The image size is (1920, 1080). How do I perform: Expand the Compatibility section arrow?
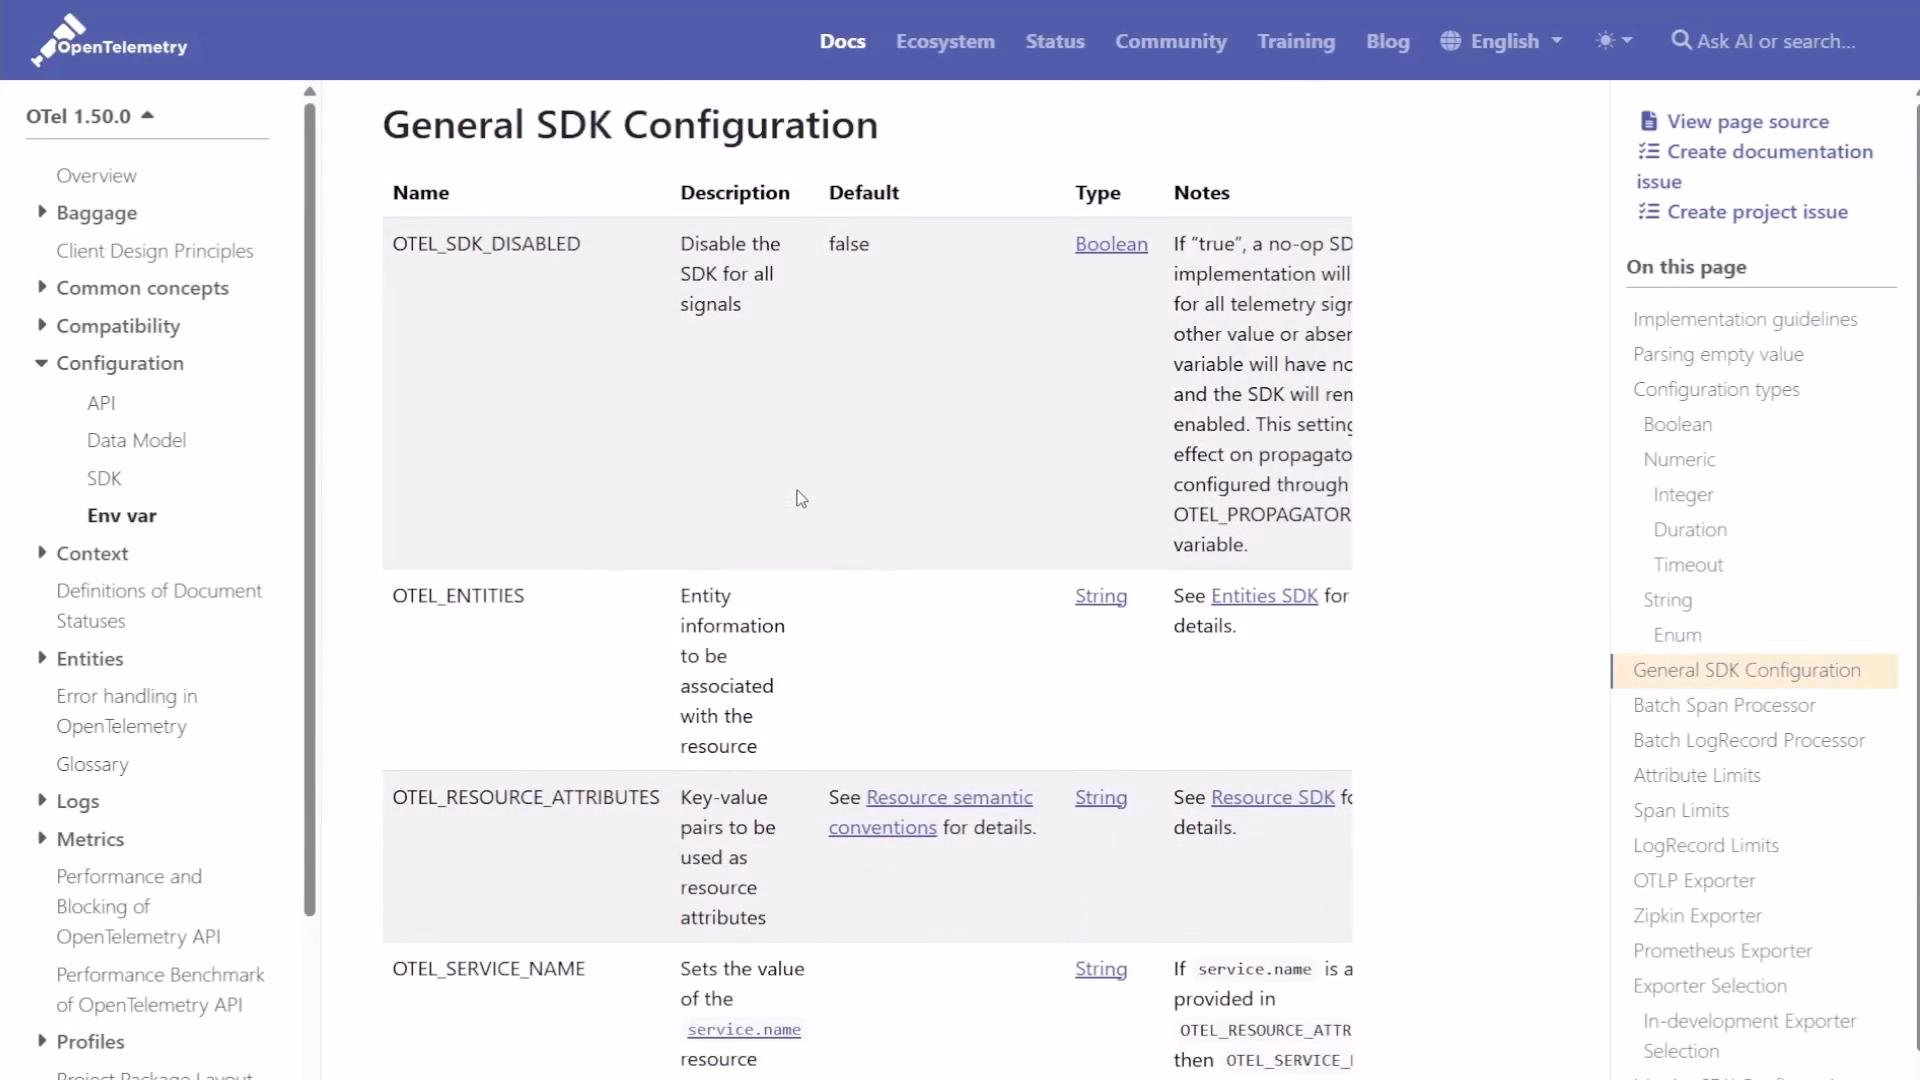[41, 324]
